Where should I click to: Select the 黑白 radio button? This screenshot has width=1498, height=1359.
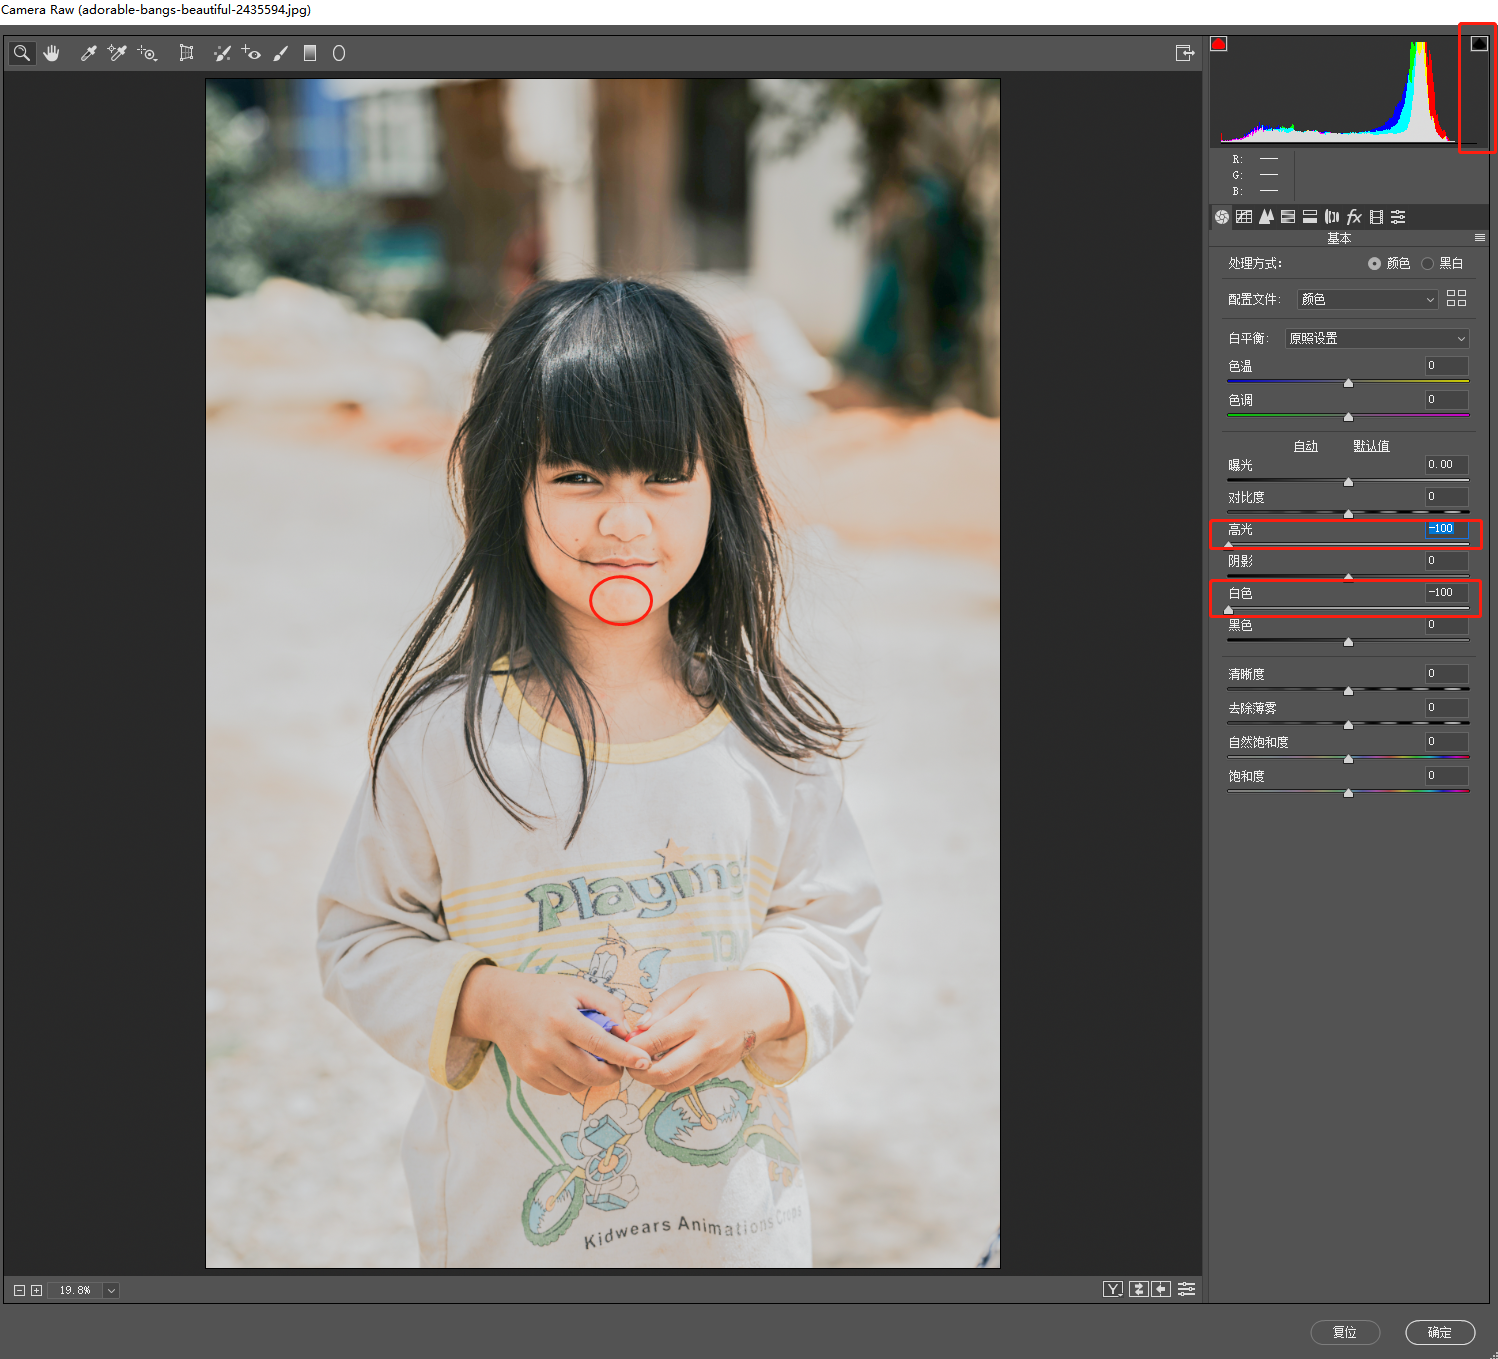(x=1428, y=264)
